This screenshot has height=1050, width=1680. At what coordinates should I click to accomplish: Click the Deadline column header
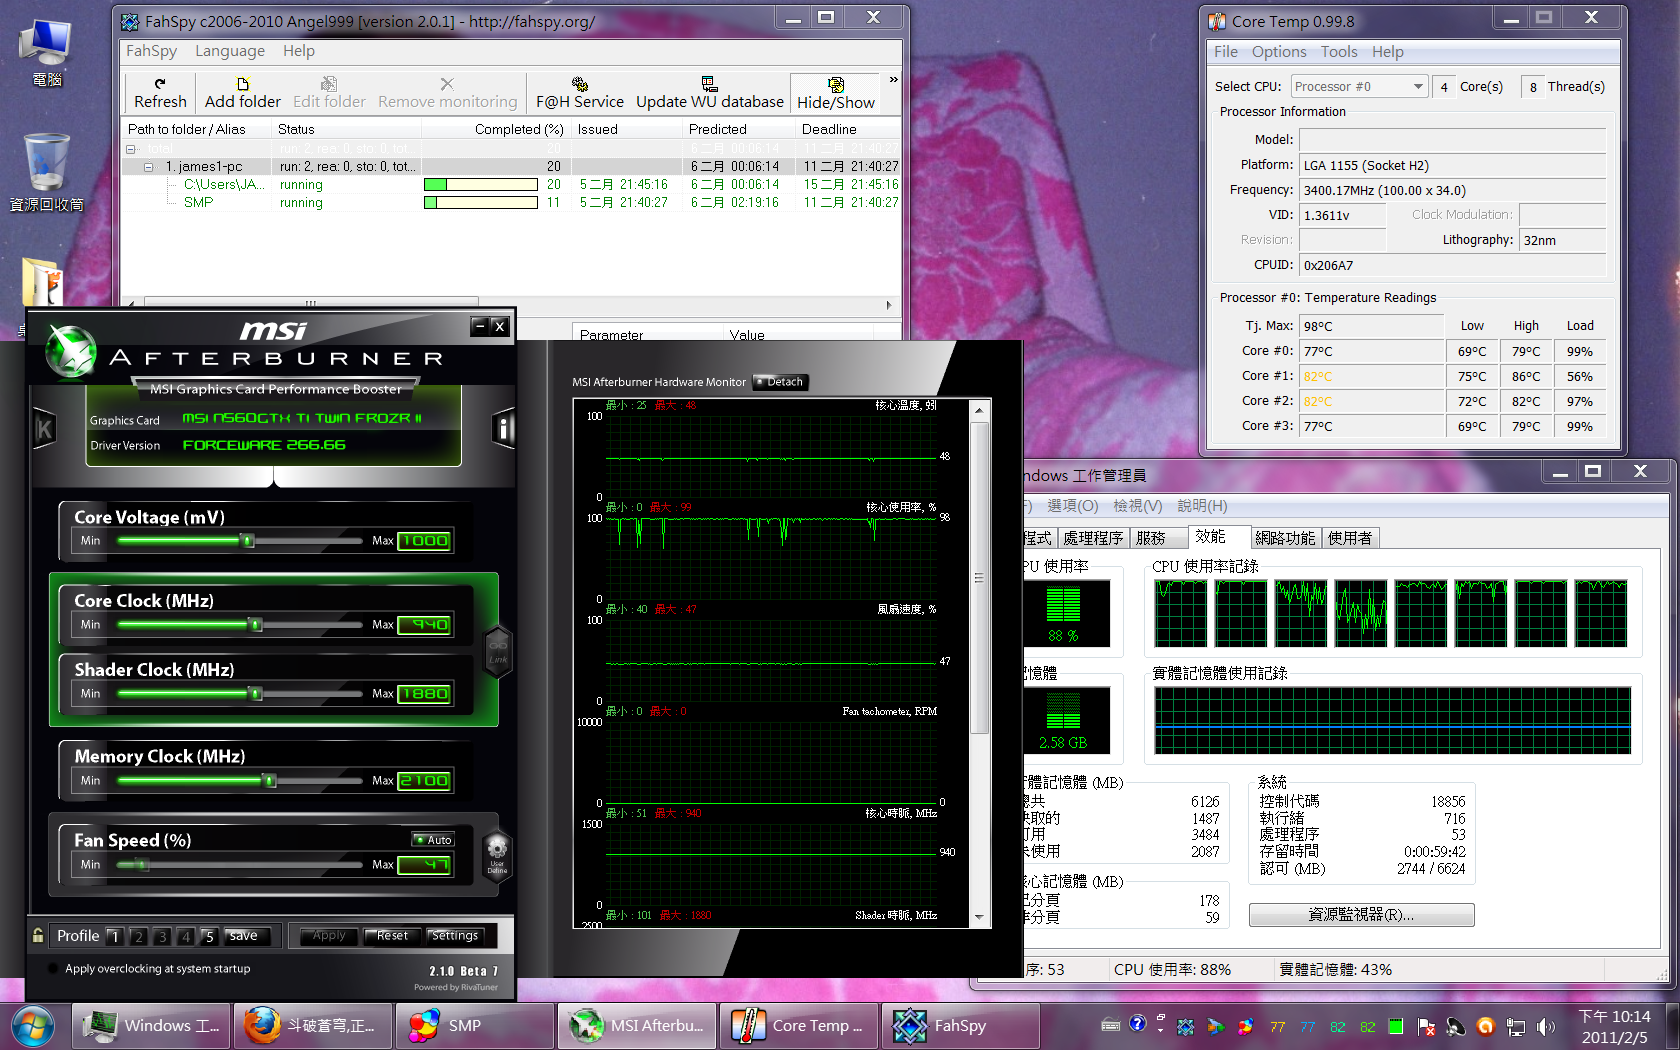click(848, 129)
